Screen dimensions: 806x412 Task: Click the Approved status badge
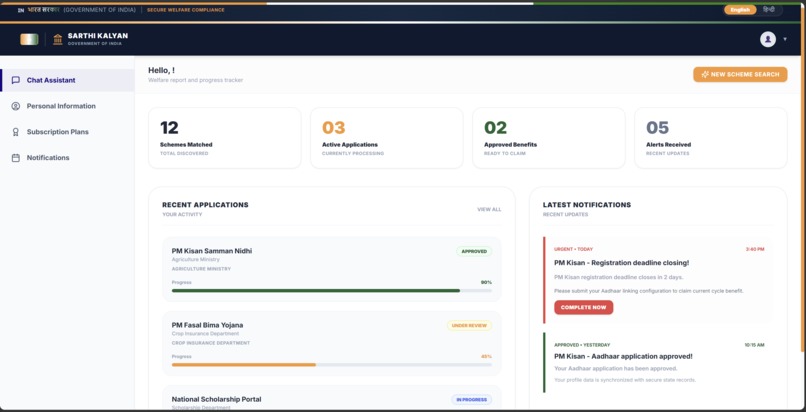[x=474, y=252]
